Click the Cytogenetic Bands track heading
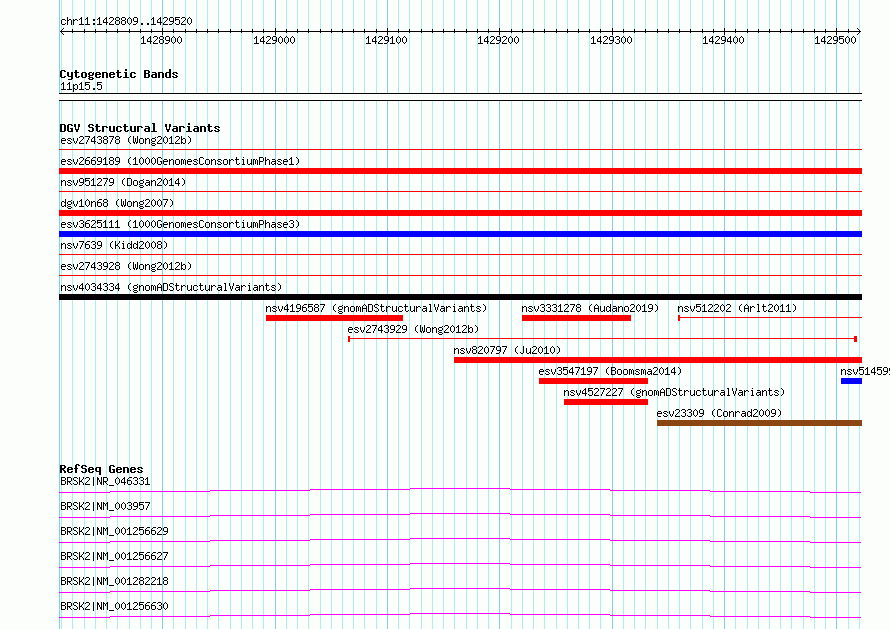890x629 pixels. click(119, 74)
